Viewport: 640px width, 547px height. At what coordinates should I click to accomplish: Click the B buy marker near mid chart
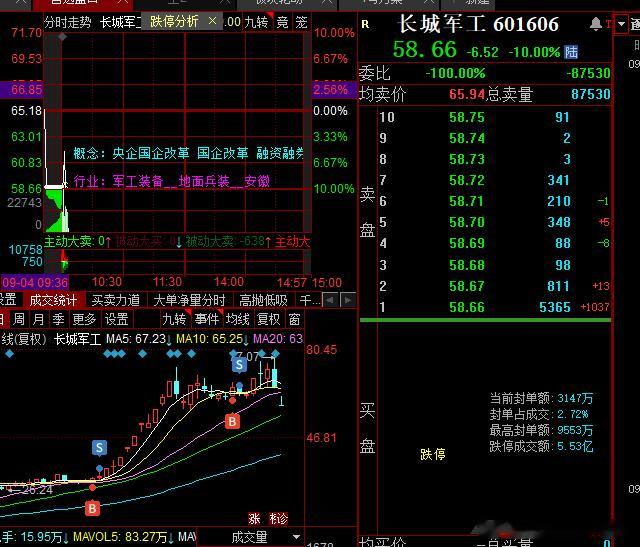[232, 422]
